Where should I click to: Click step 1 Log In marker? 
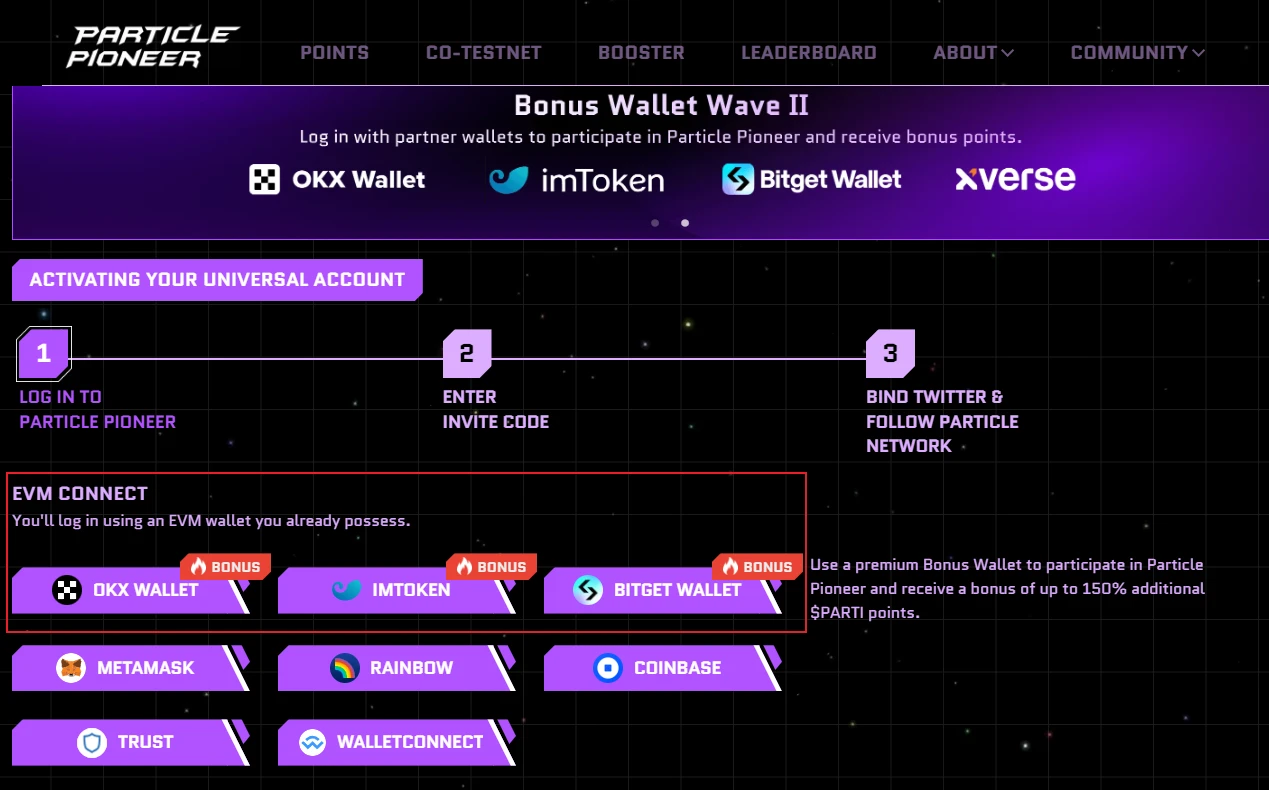[43, 354]
